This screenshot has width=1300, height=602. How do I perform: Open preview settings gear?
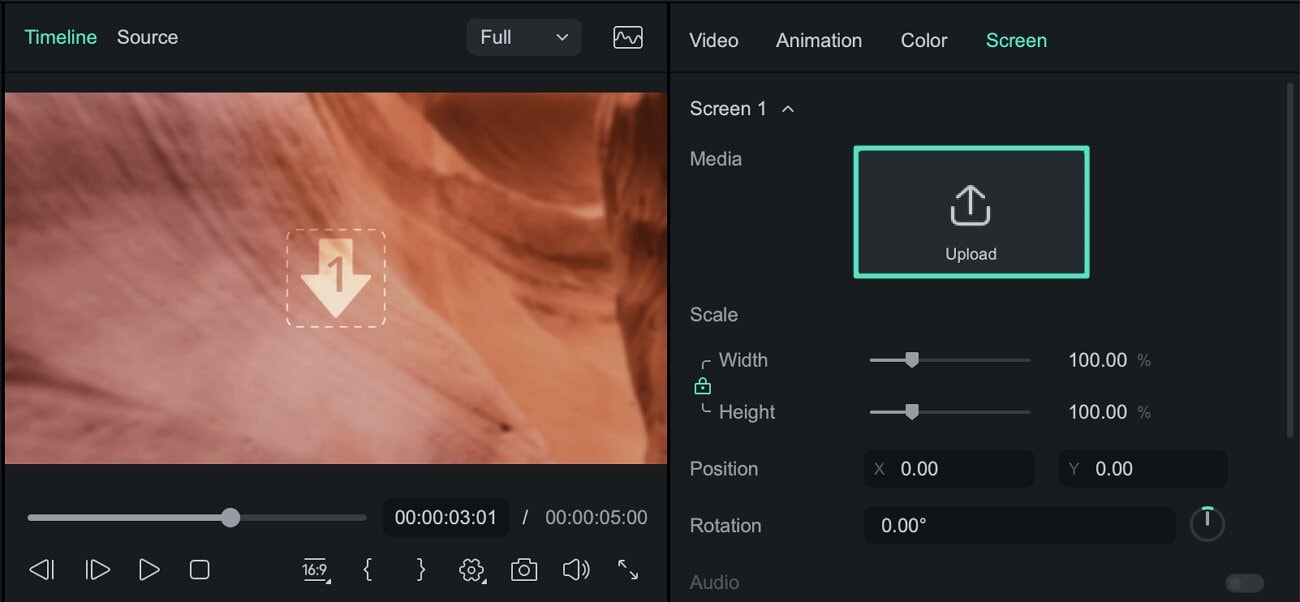pyautogui.click(x=472, y=570)
